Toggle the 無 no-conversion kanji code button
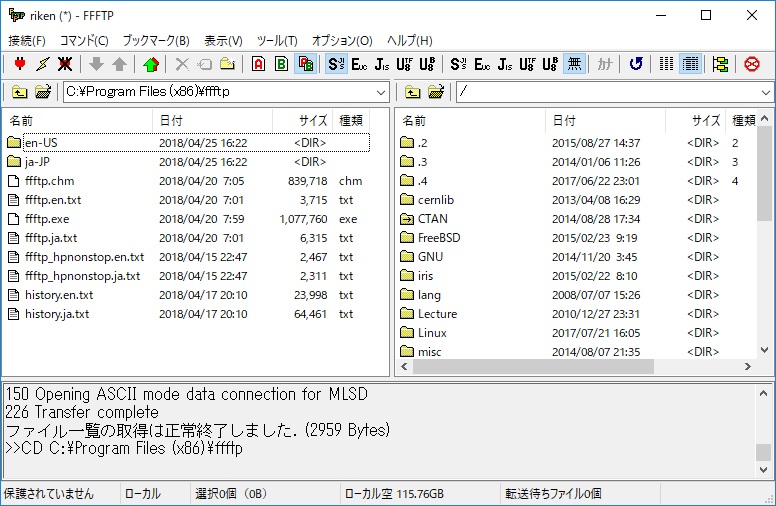This screenshot has height=506, width=776. [574, 64]
